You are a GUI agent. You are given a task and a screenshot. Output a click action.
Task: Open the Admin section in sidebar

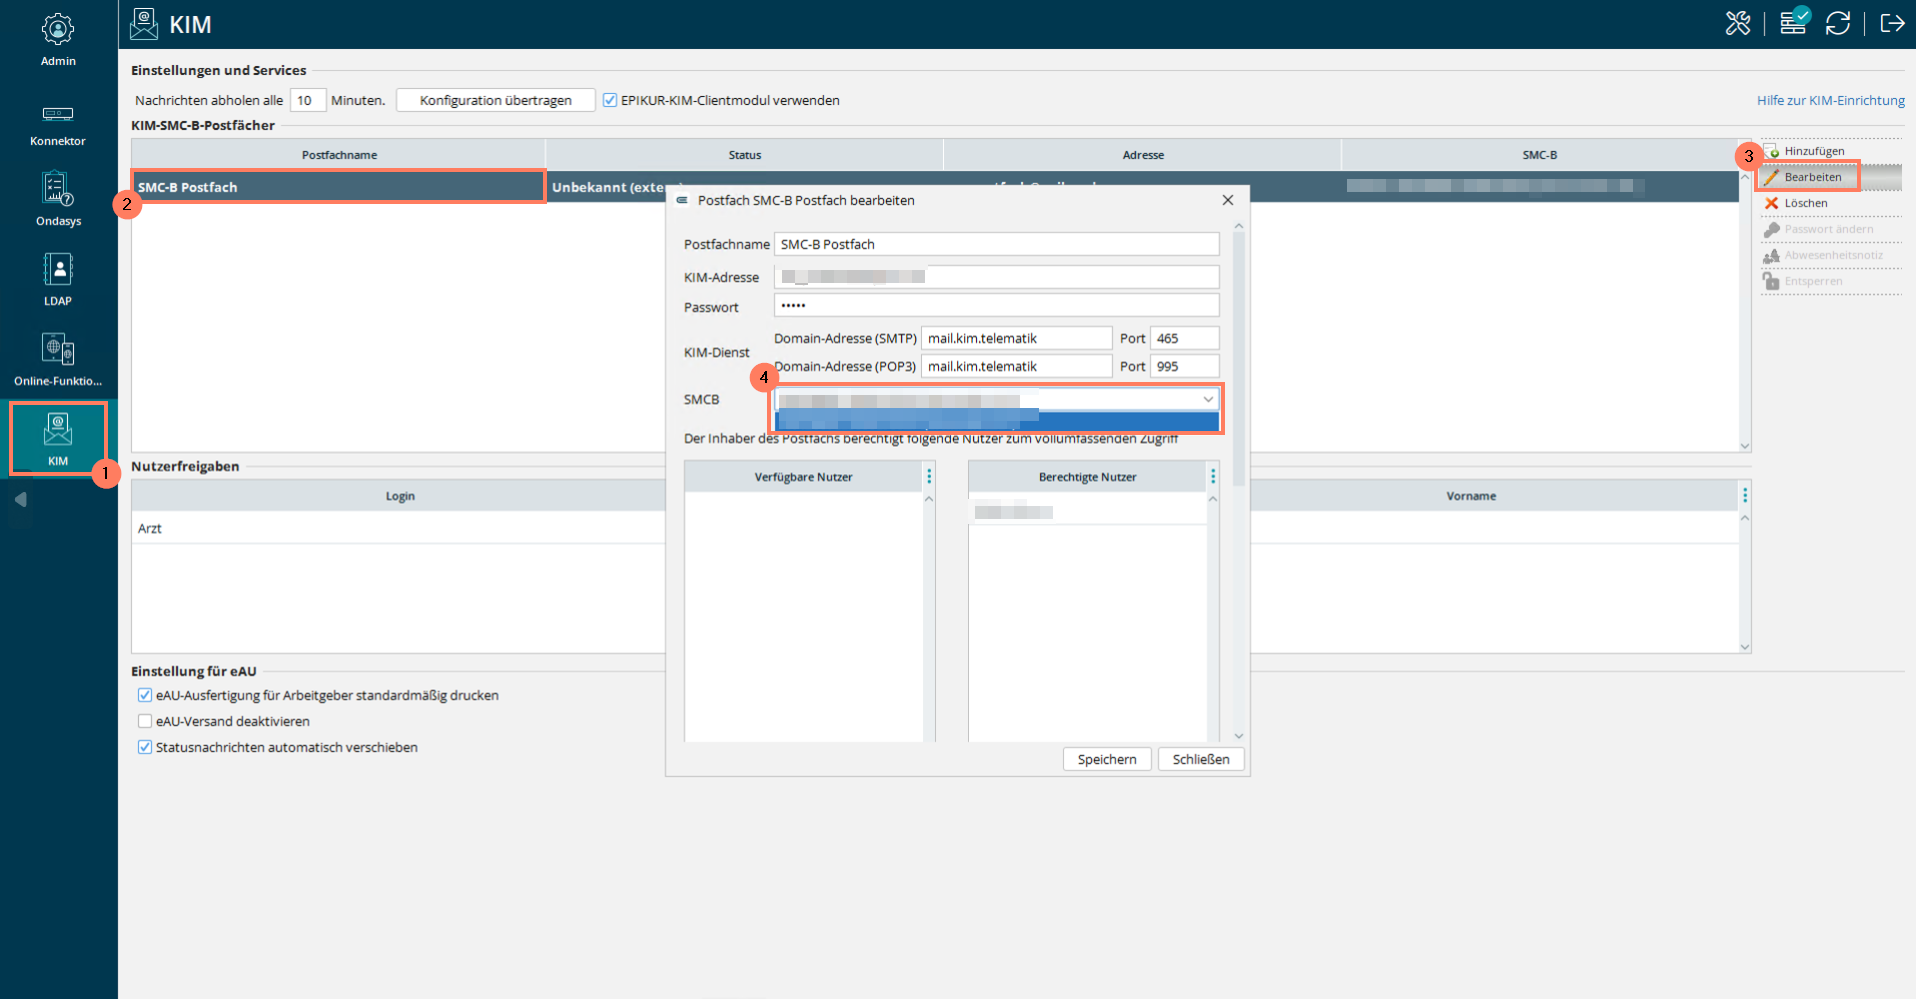(58, 40)
